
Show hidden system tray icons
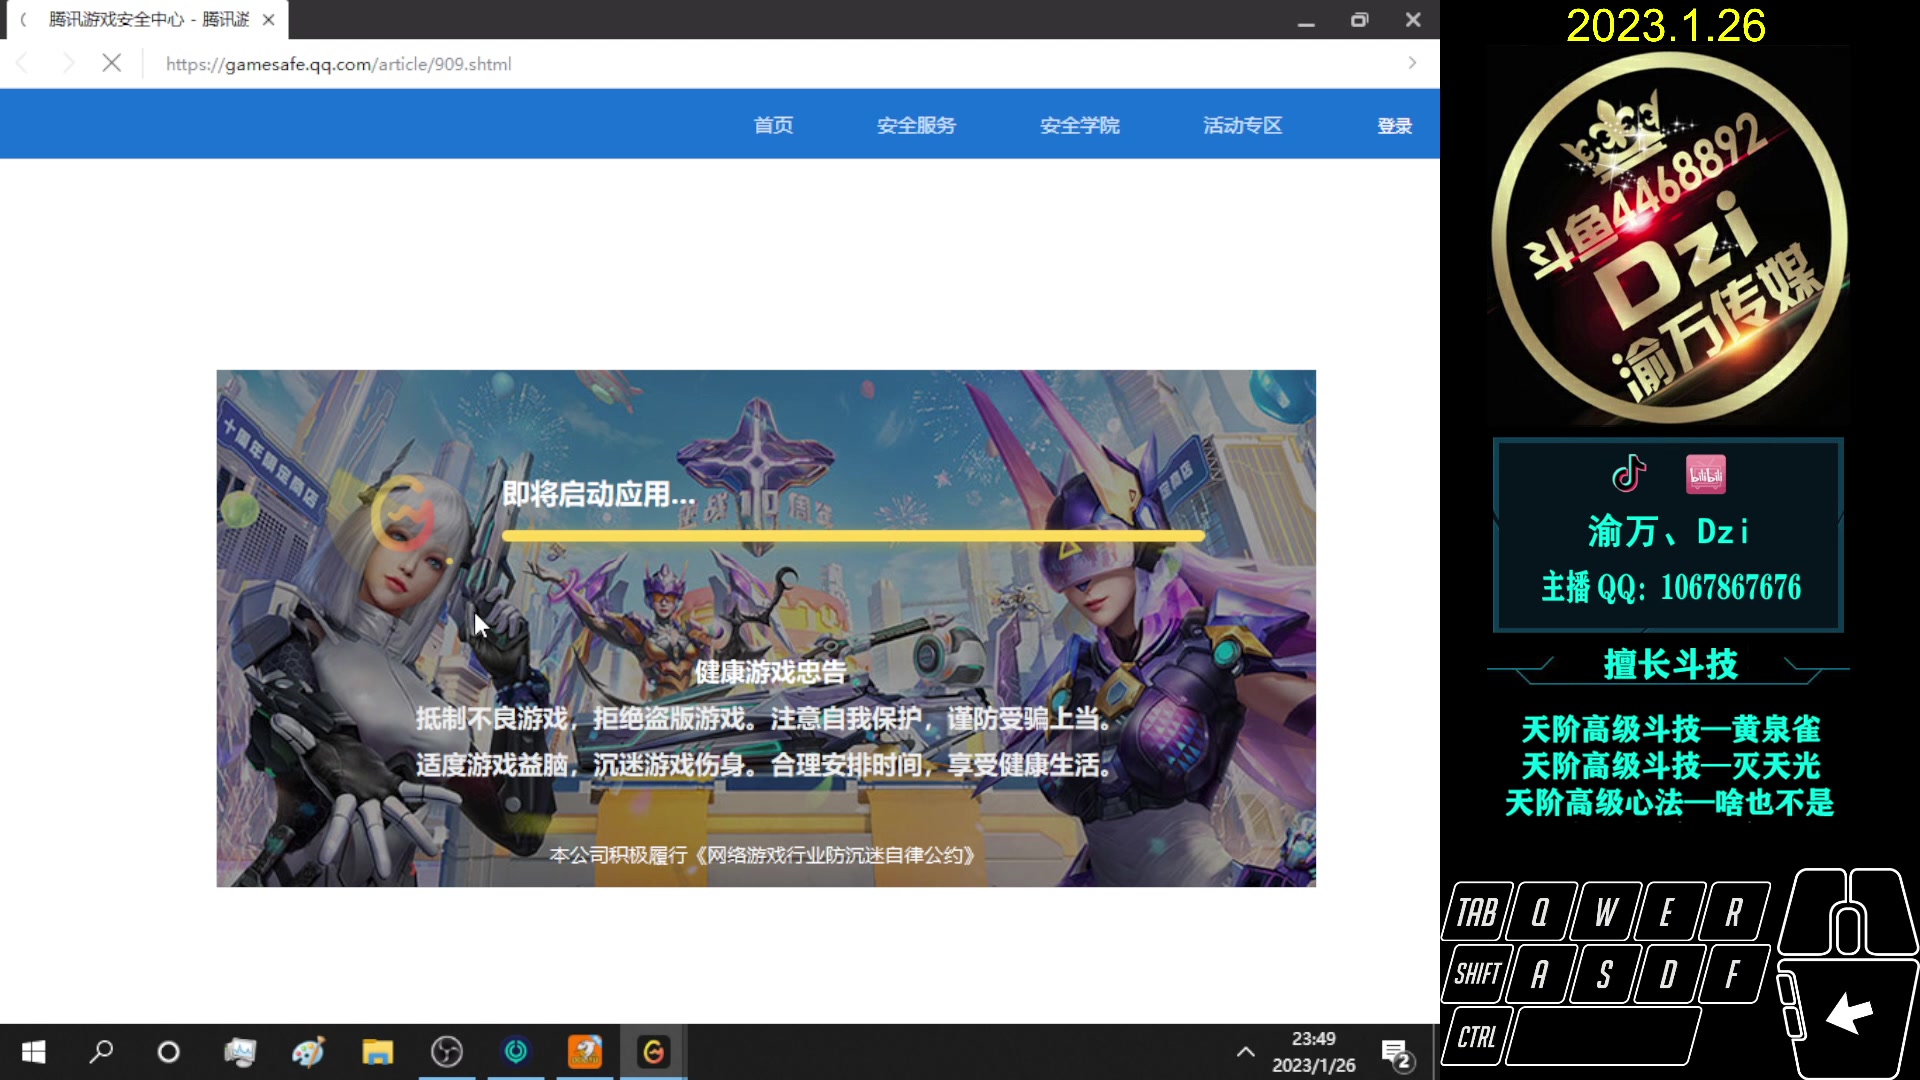(x=1245, y=1052)
